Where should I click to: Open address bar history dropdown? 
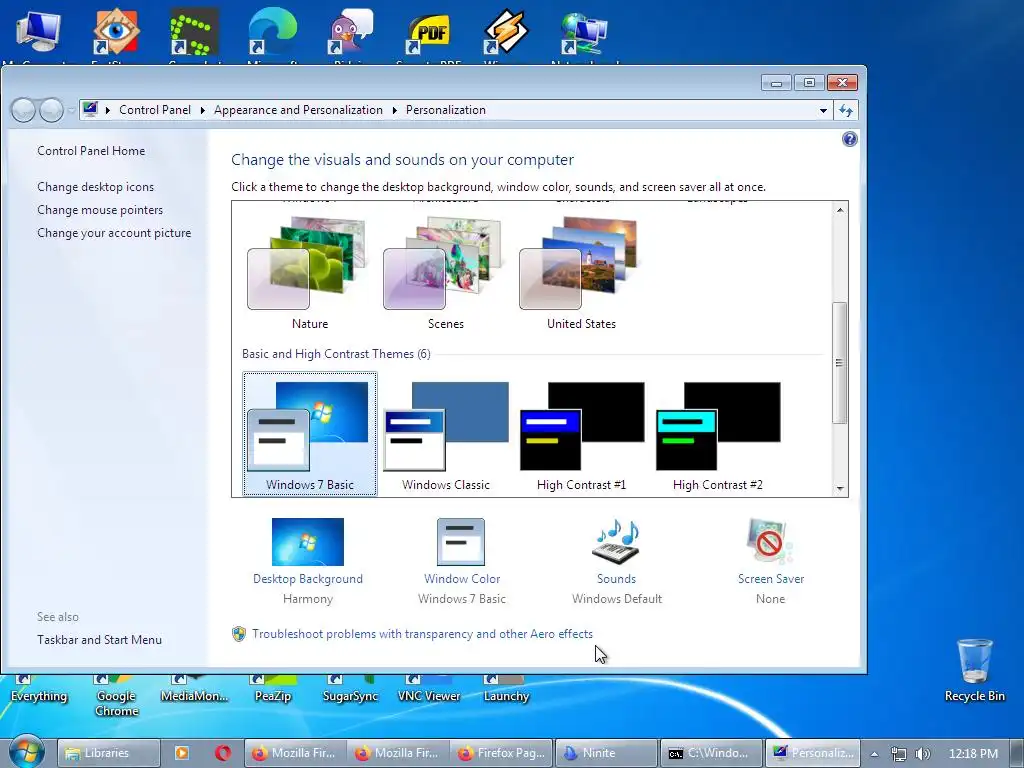point(823,110)
